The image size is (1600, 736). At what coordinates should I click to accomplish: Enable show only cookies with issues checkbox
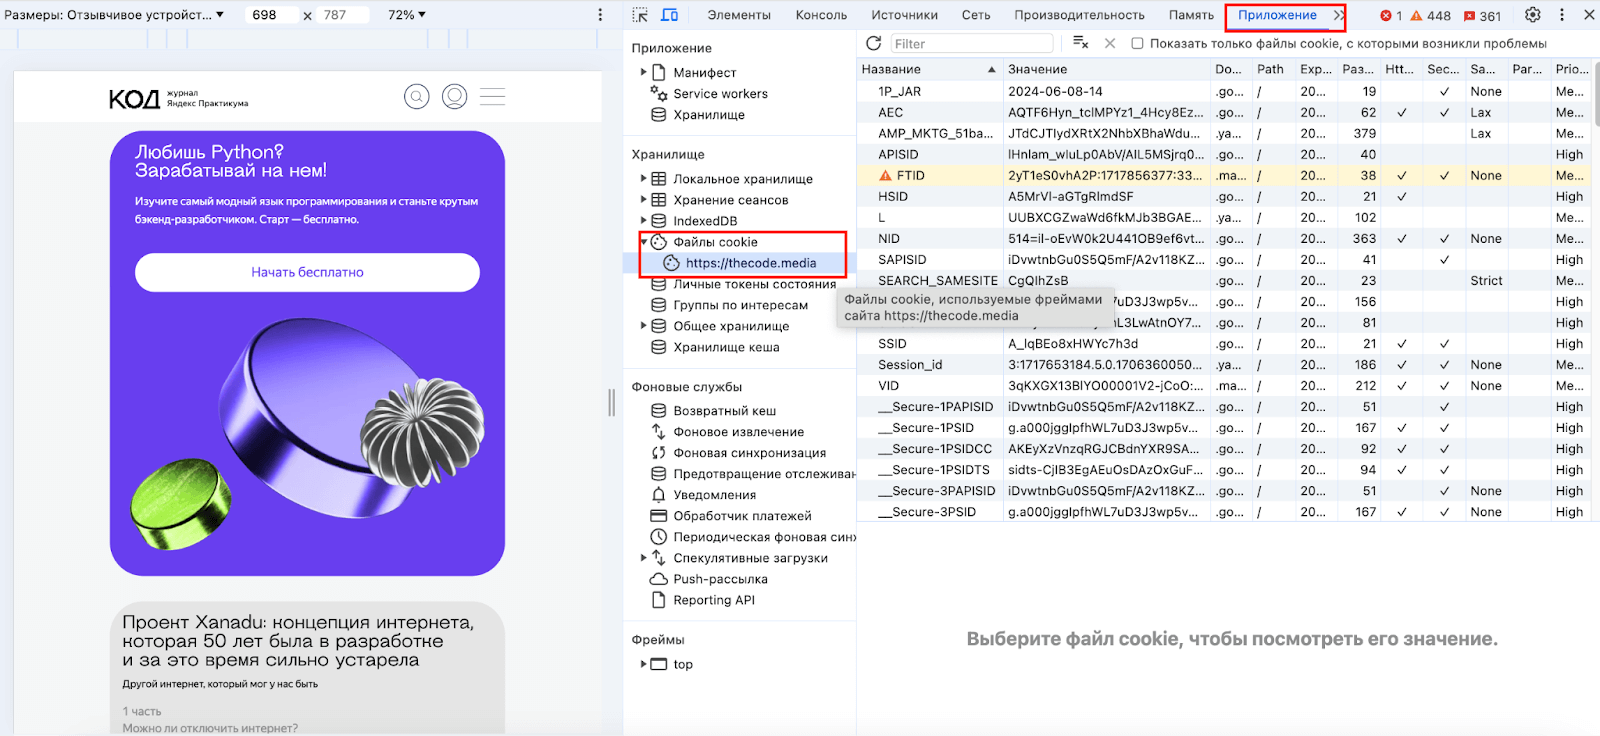pyautogui.click(x=1137, y=43)
